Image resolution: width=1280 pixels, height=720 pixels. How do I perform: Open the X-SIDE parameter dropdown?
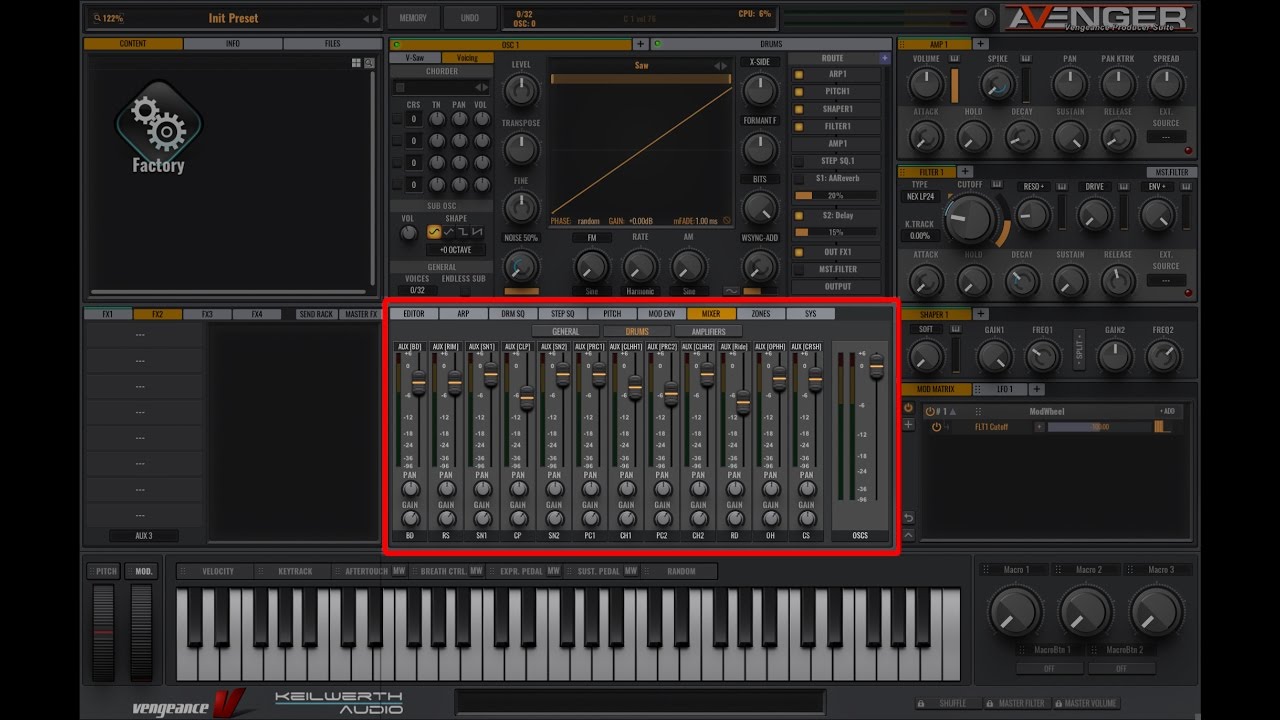coord(760,62)
